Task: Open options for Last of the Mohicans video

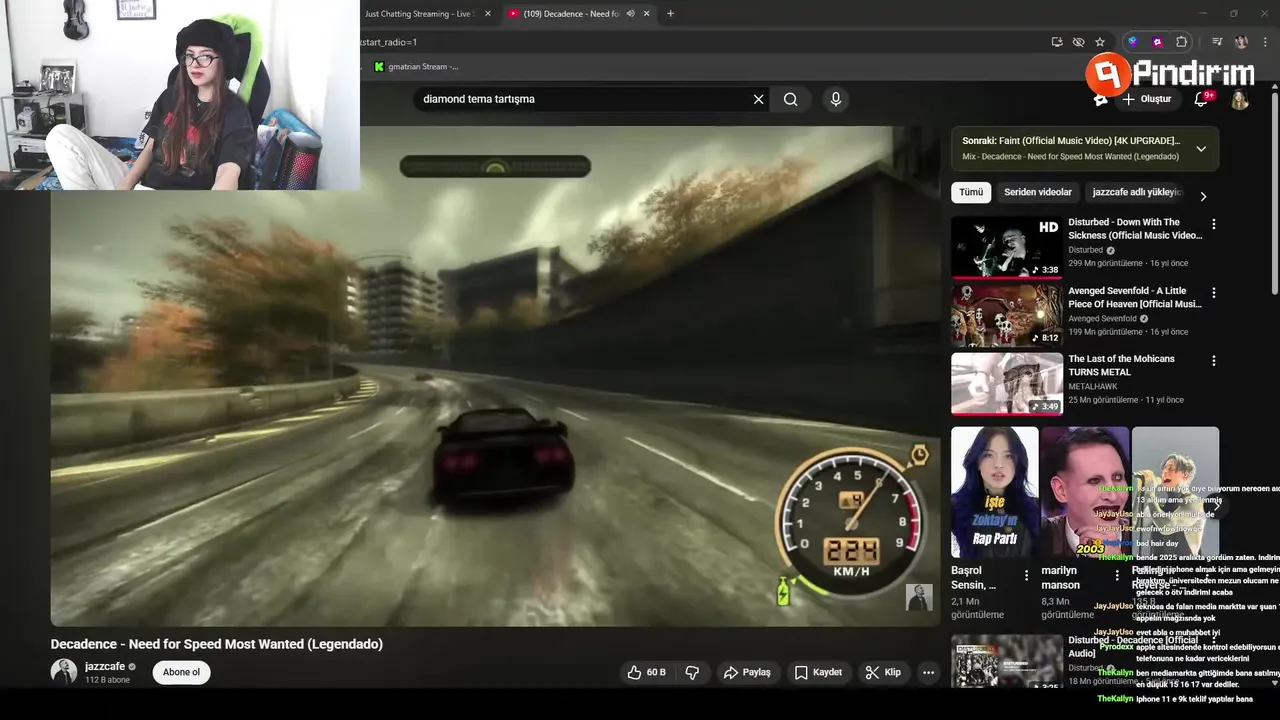Action: click(1214, 361)
